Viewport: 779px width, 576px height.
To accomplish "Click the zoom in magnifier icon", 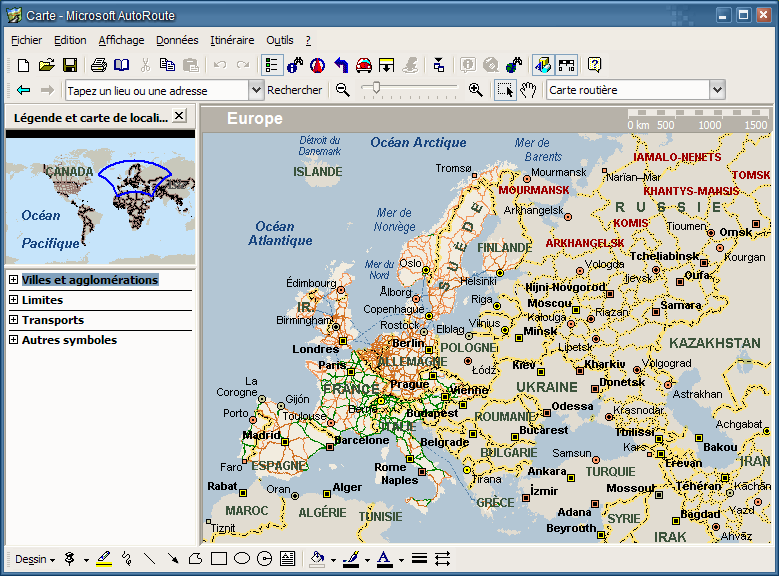I will pyautogui.click(x=475, y=90).
